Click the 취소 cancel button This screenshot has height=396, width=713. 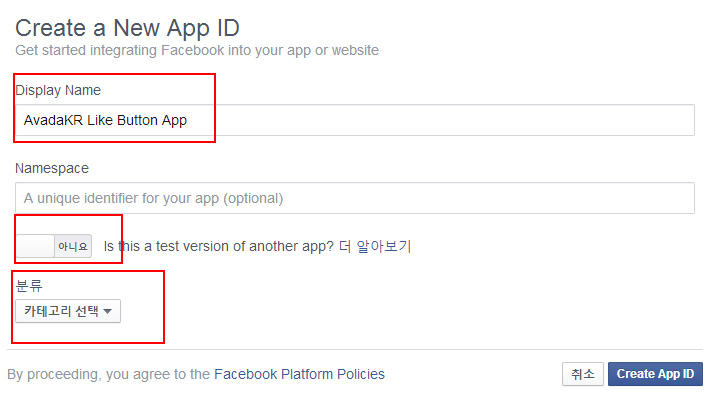point(583,374)
